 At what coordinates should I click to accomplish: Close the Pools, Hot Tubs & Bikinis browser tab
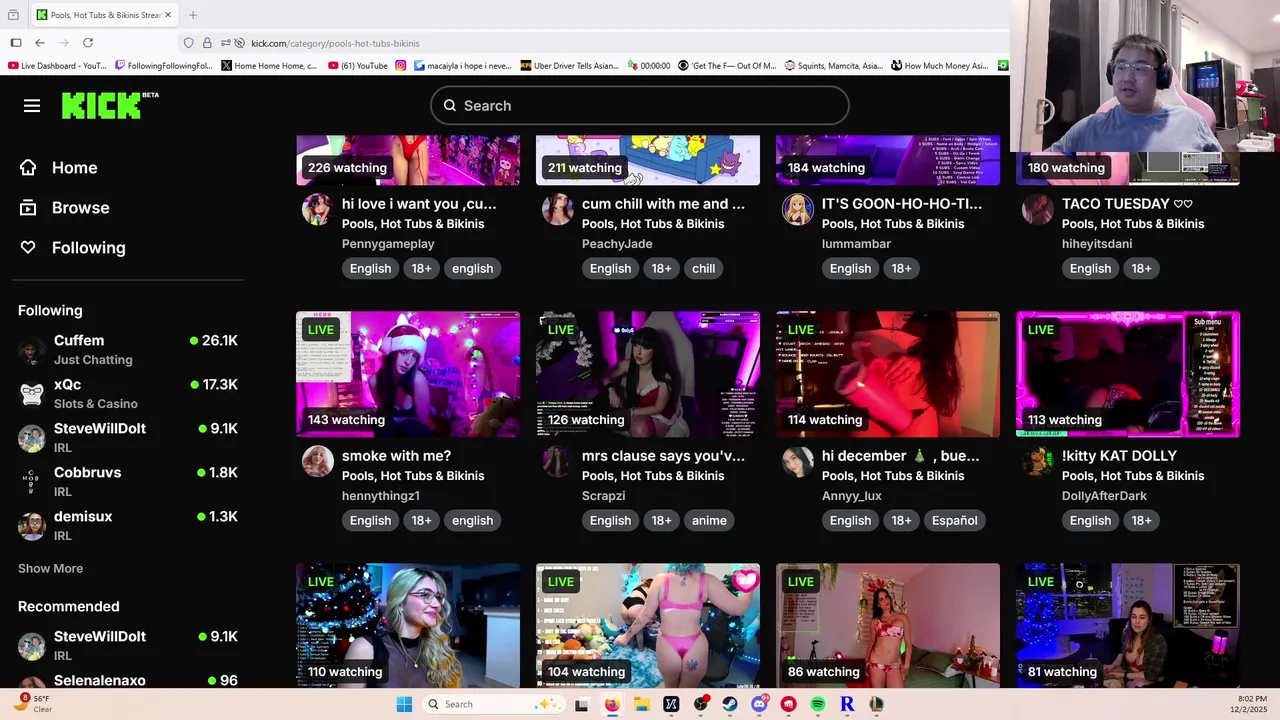[168, 15]
